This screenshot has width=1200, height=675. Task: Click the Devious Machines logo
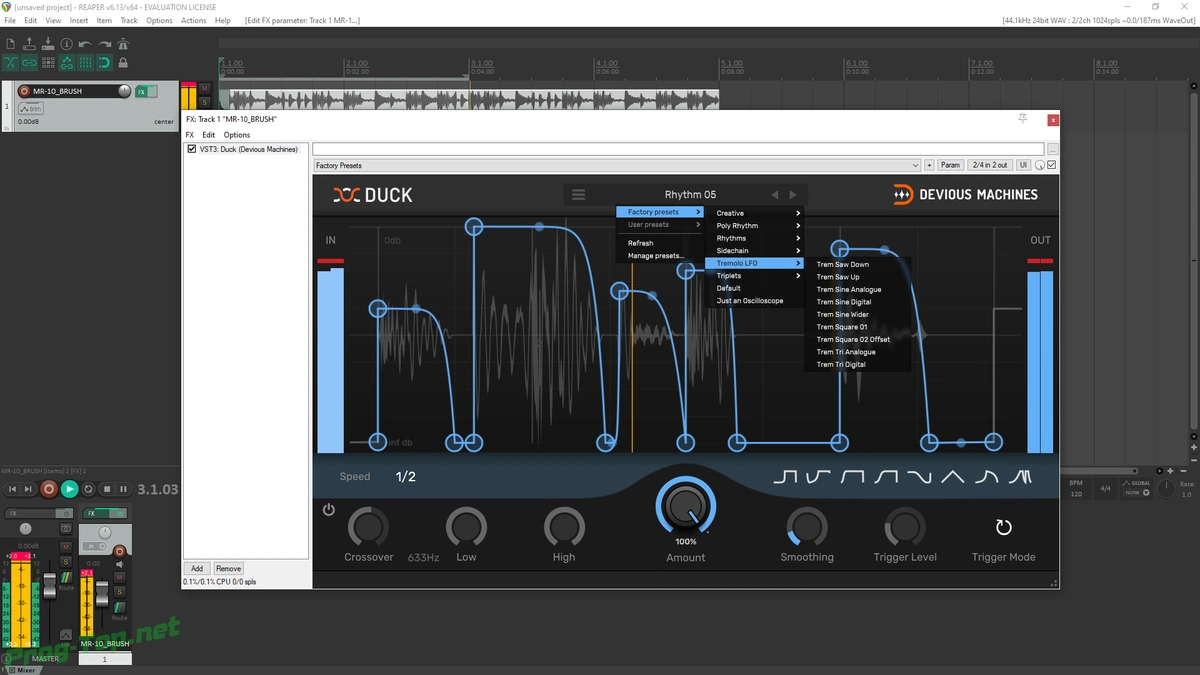click(x=965, y=195)
